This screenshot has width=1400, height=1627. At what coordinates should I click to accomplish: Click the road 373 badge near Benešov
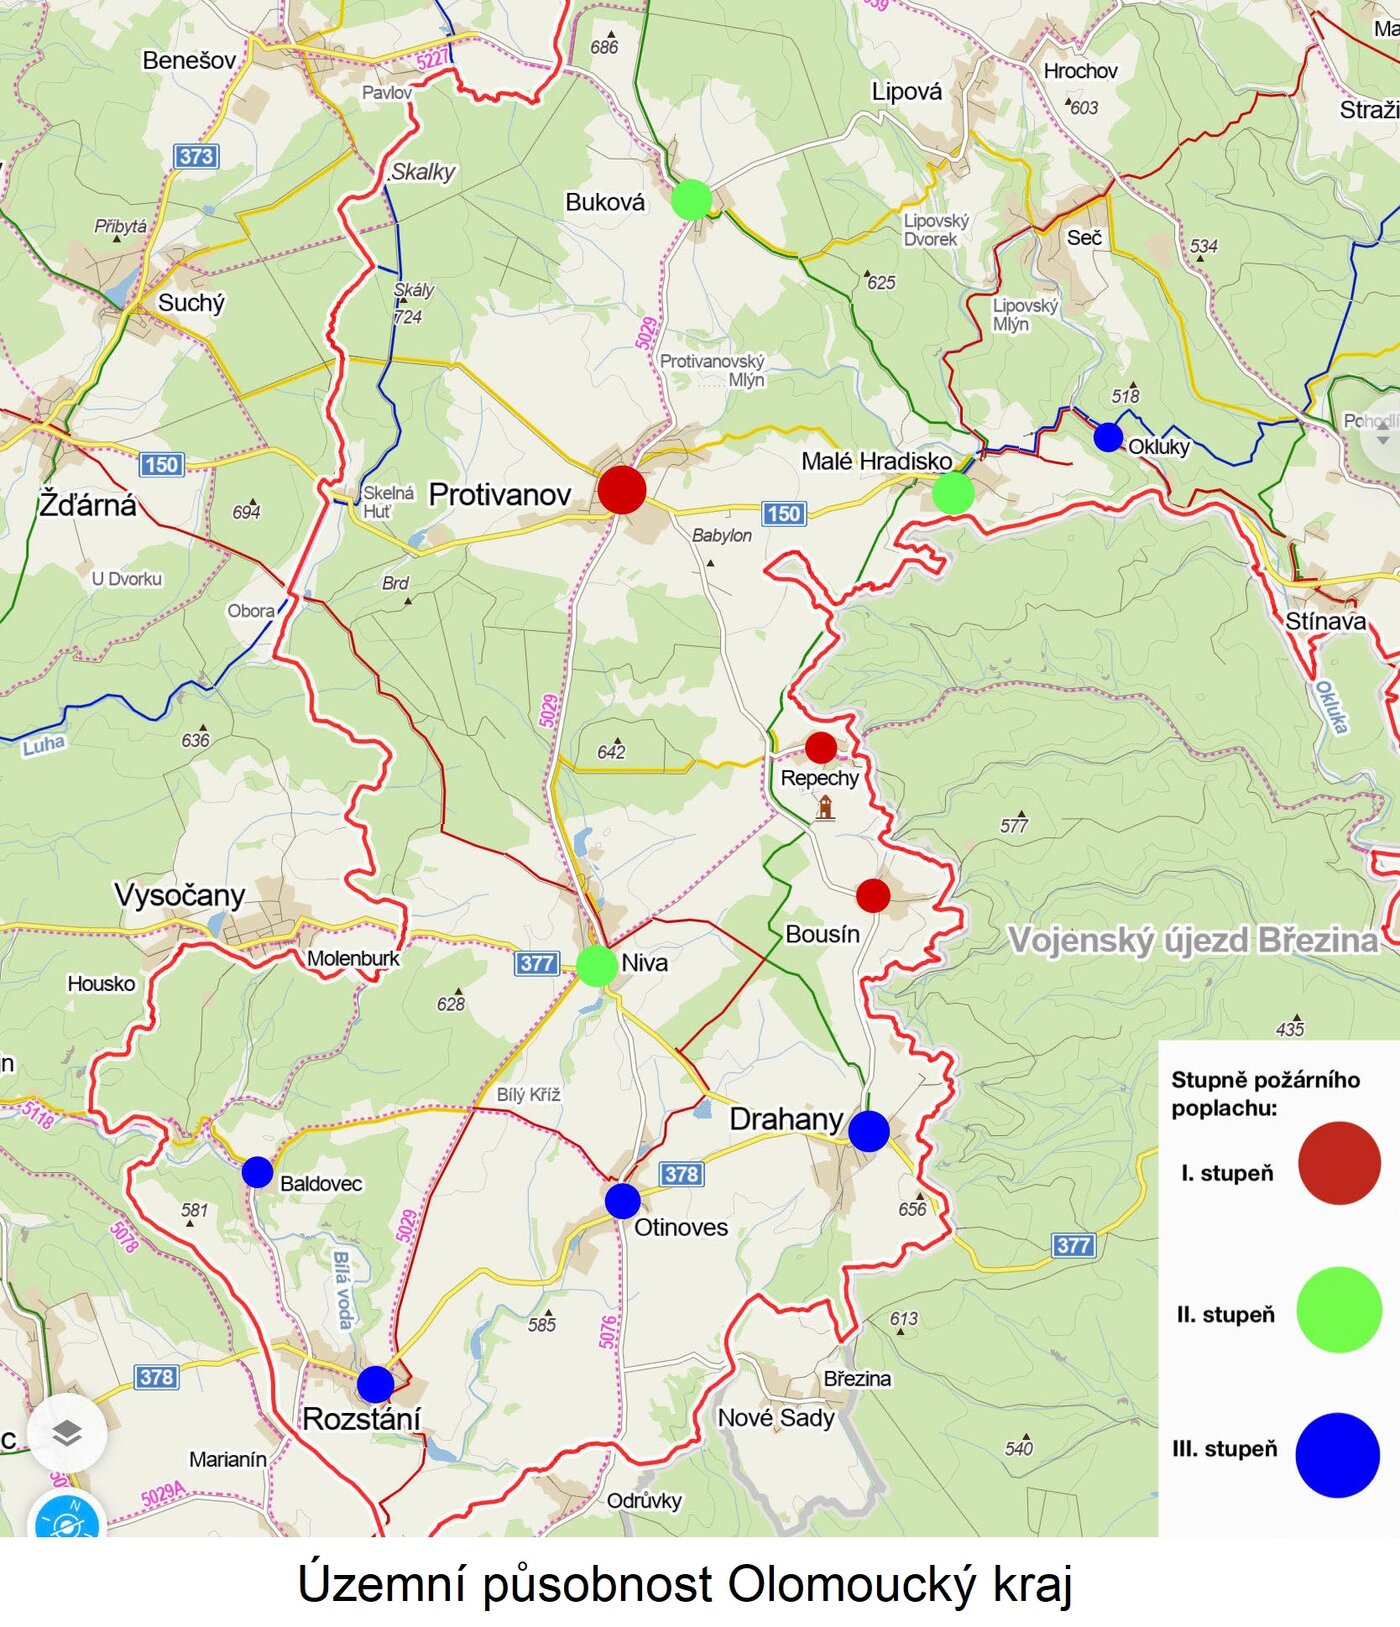coord(196,156)
